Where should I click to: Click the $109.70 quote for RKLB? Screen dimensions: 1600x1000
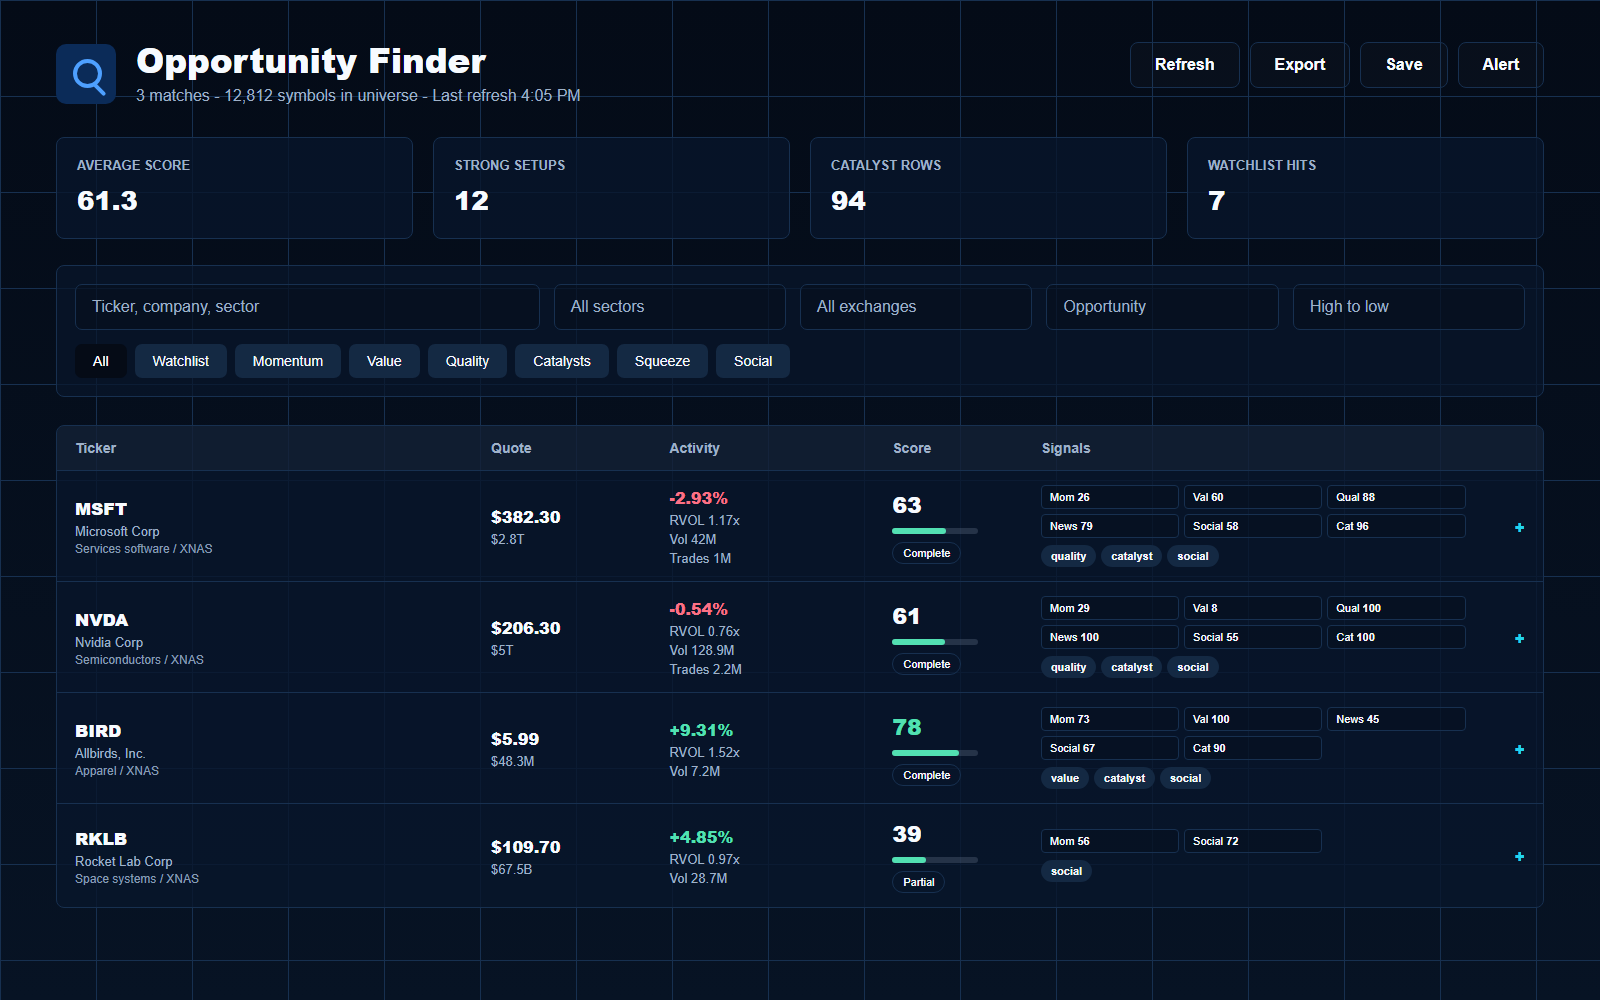(525, 847)
